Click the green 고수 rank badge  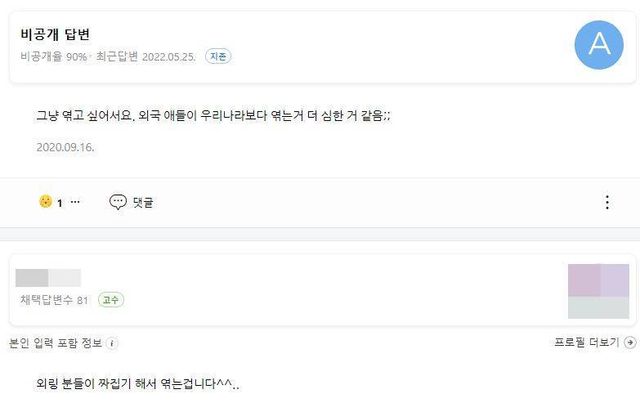point(111,300)
